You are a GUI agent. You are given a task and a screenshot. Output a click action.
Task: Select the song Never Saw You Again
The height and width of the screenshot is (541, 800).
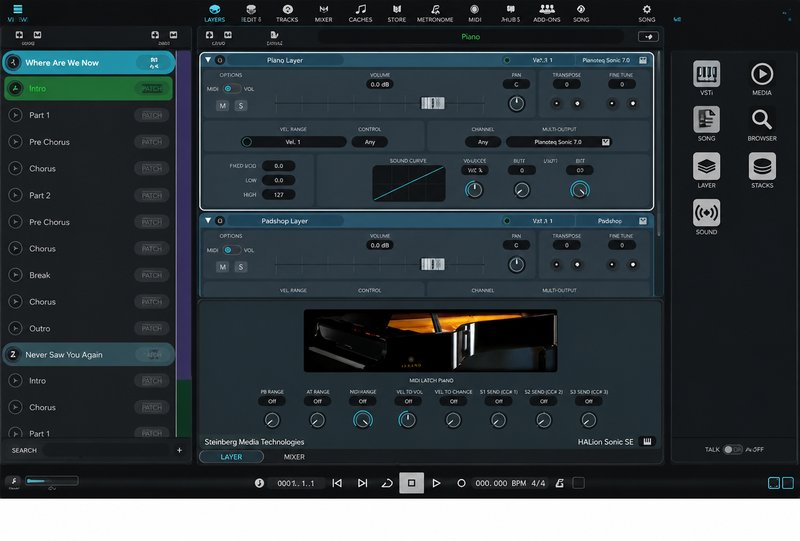coord(89,355)
